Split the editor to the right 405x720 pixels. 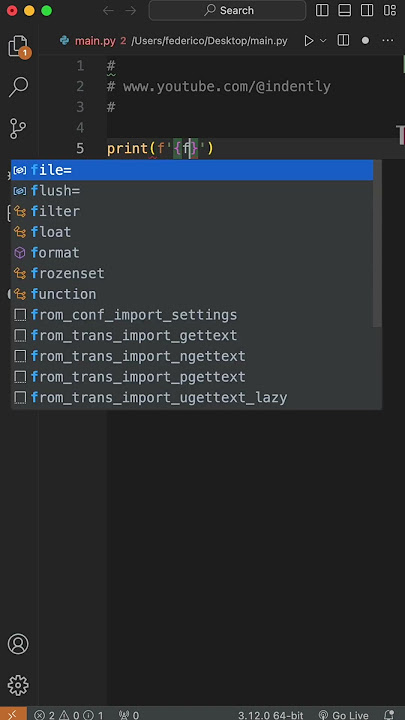click(x=343, y=41)
